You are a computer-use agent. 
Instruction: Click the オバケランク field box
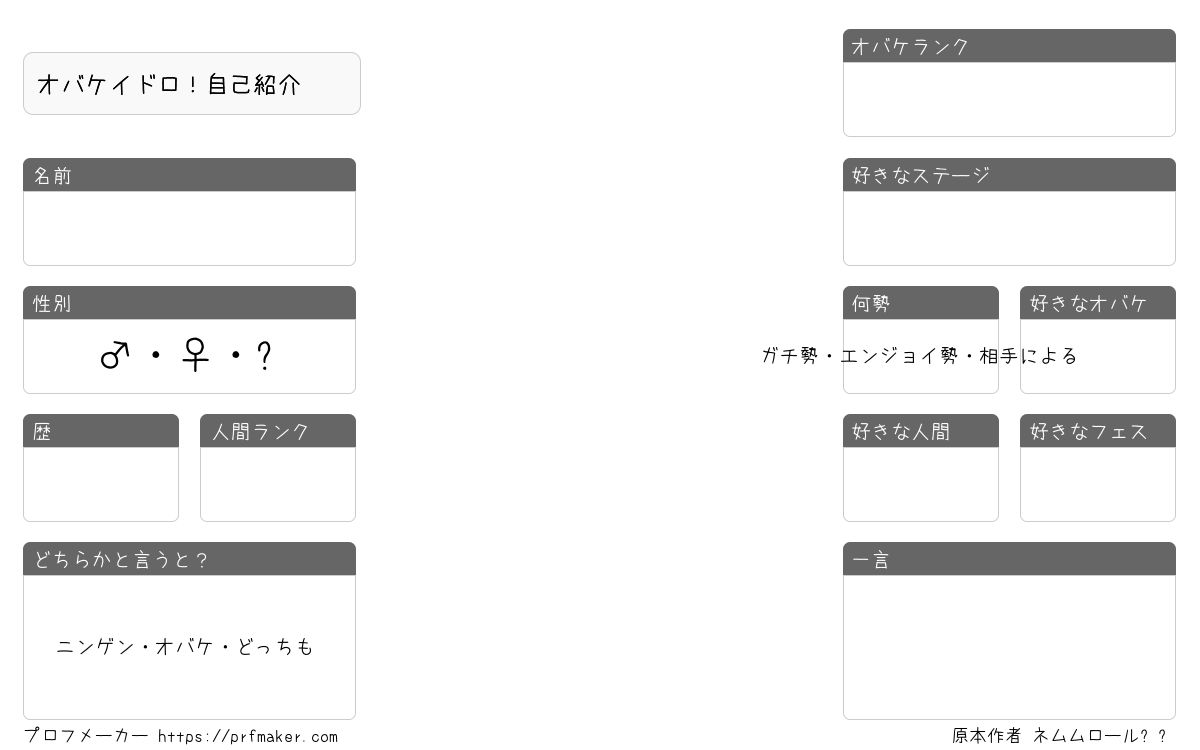pyautogui.click(x=1009, y=99)
